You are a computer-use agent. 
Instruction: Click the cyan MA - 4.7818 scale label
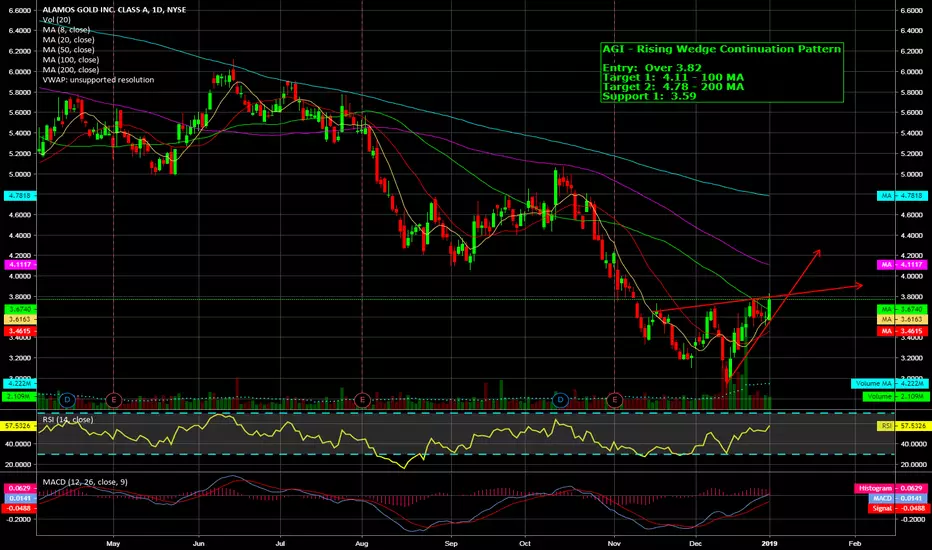(x=902, y=196)
